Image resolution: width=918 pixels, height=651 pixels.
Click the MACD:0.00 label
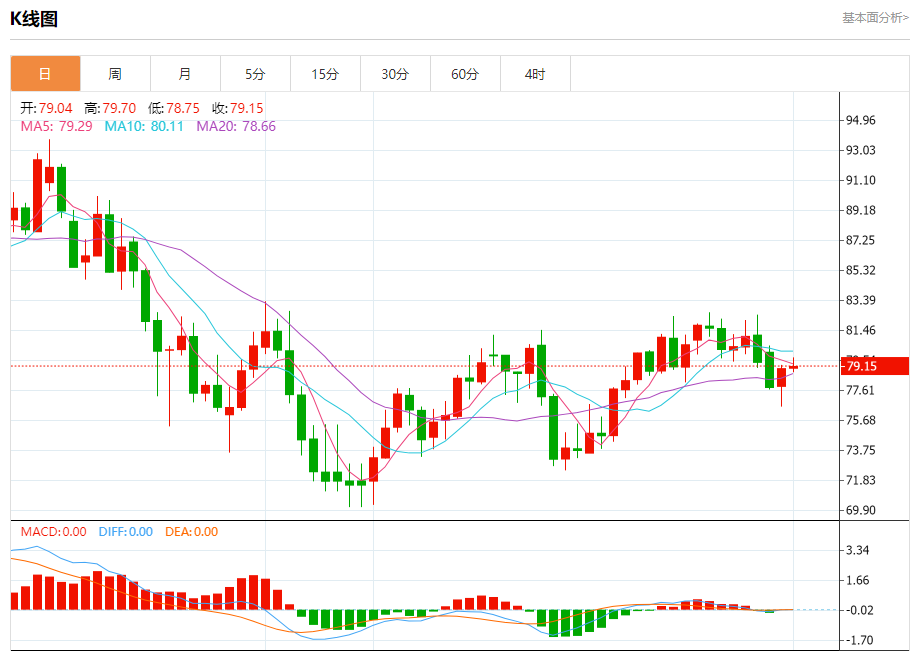click(x=53, y=532)
